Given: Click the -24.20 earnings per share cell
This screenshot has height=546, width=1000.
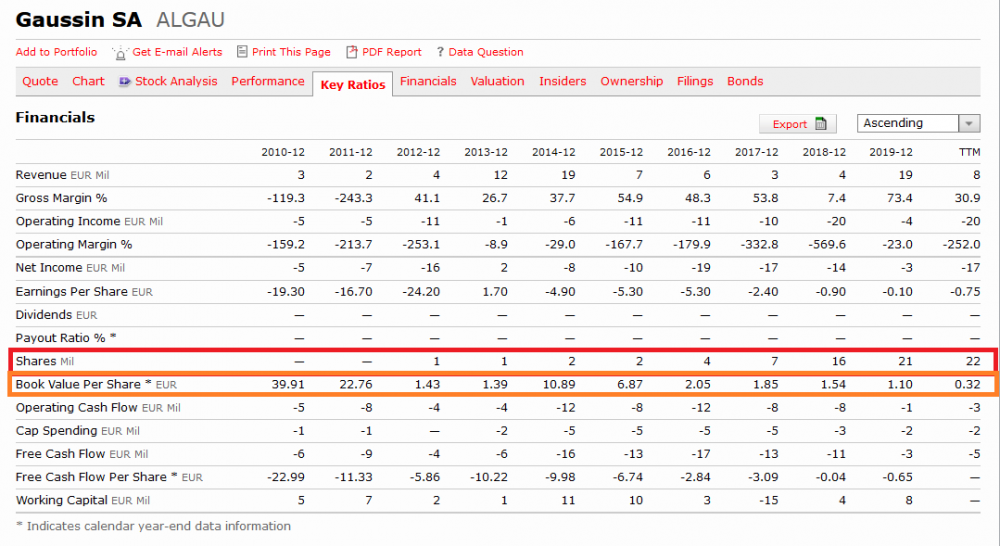Looking at the screenshot, I should tap(421, 291).
